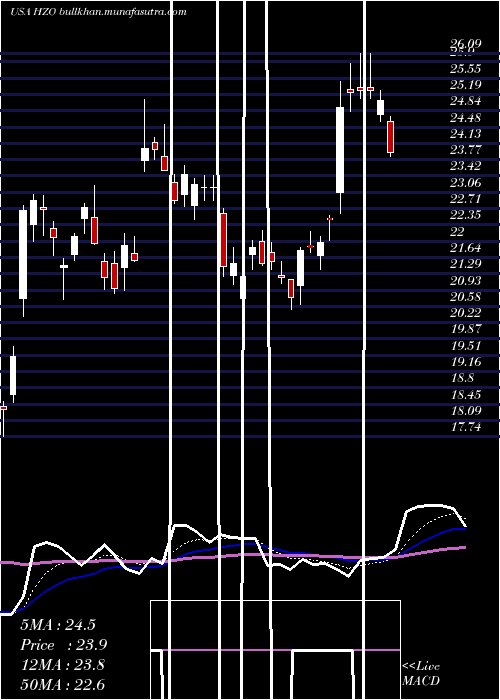Click the 24.84 price axis label
Screen dimensions: 500x700
tap(465, 101)
